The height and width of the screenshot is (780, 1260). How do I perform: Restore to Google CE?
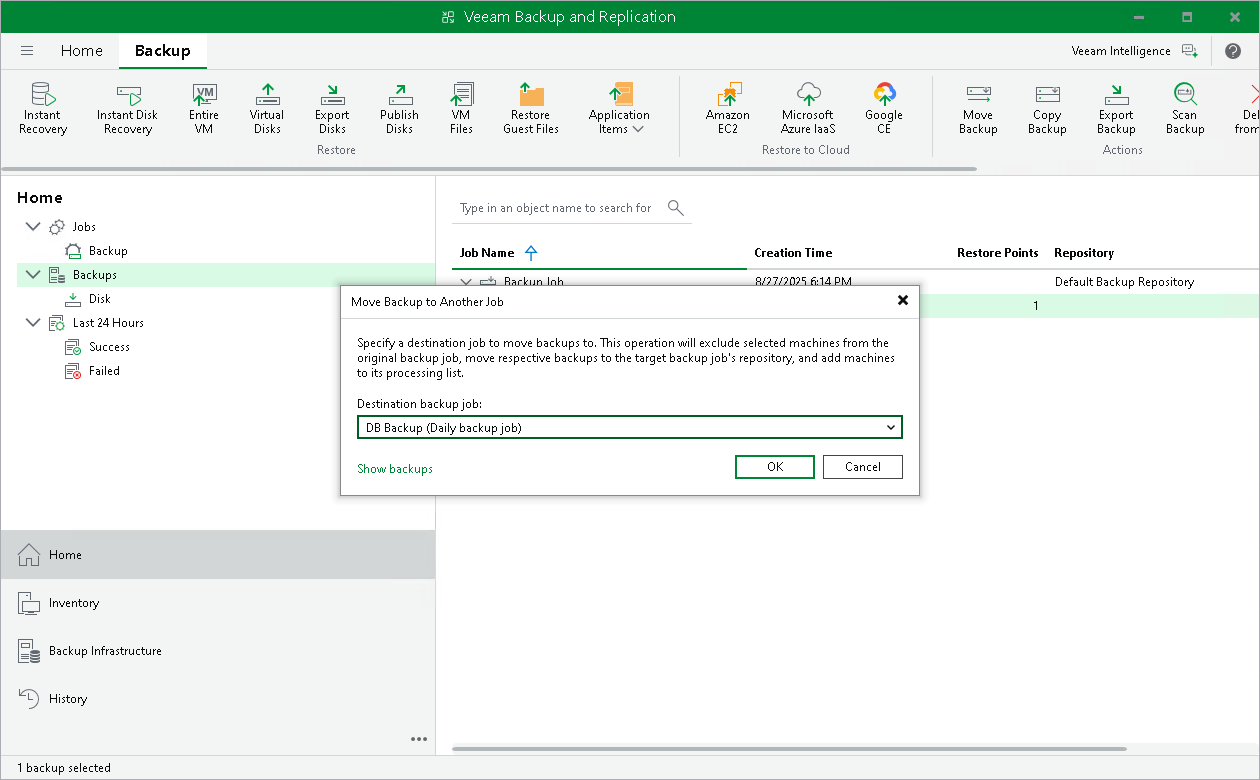coord(884,108)
